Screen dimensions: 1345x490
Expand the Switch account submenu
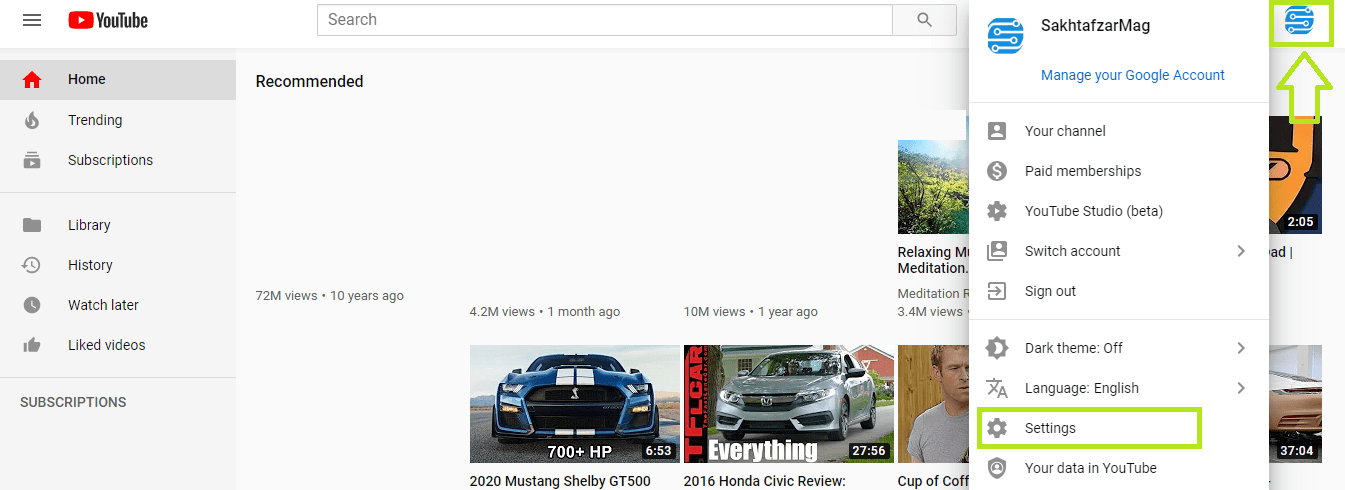(1241, 251)
